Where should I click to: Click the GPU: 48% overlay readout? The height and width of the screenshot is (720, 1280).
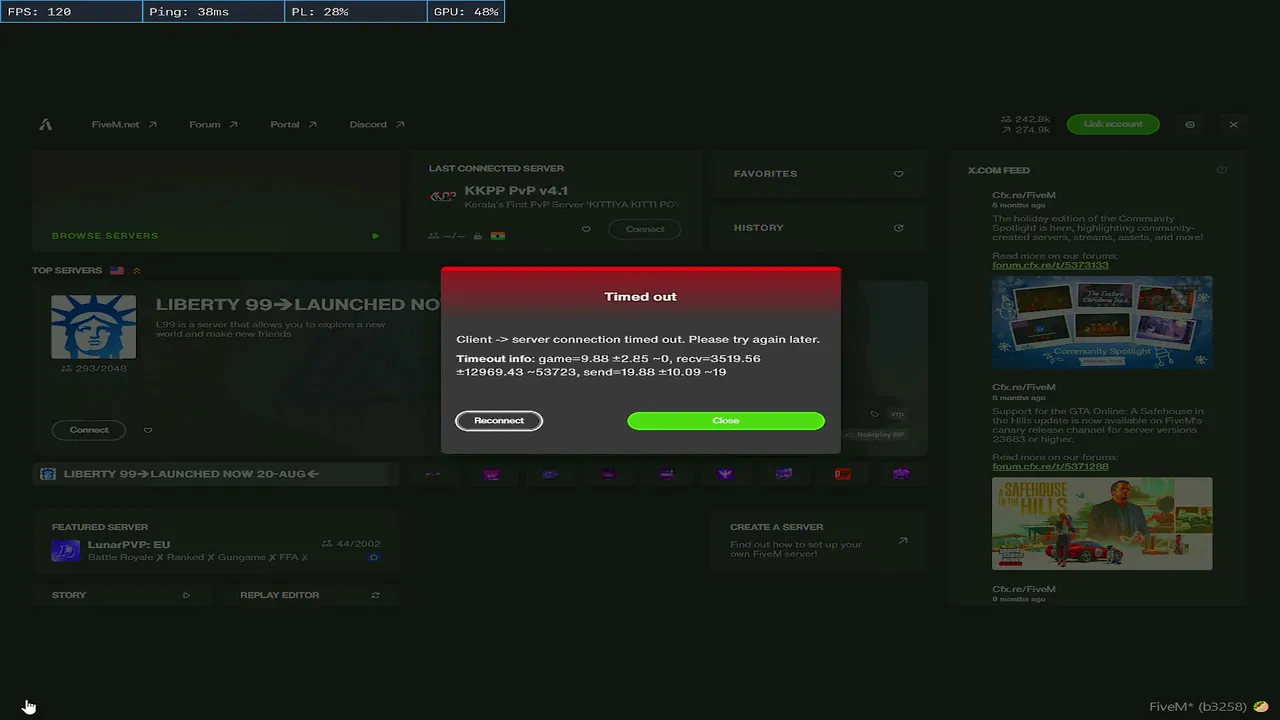[466, 12]
